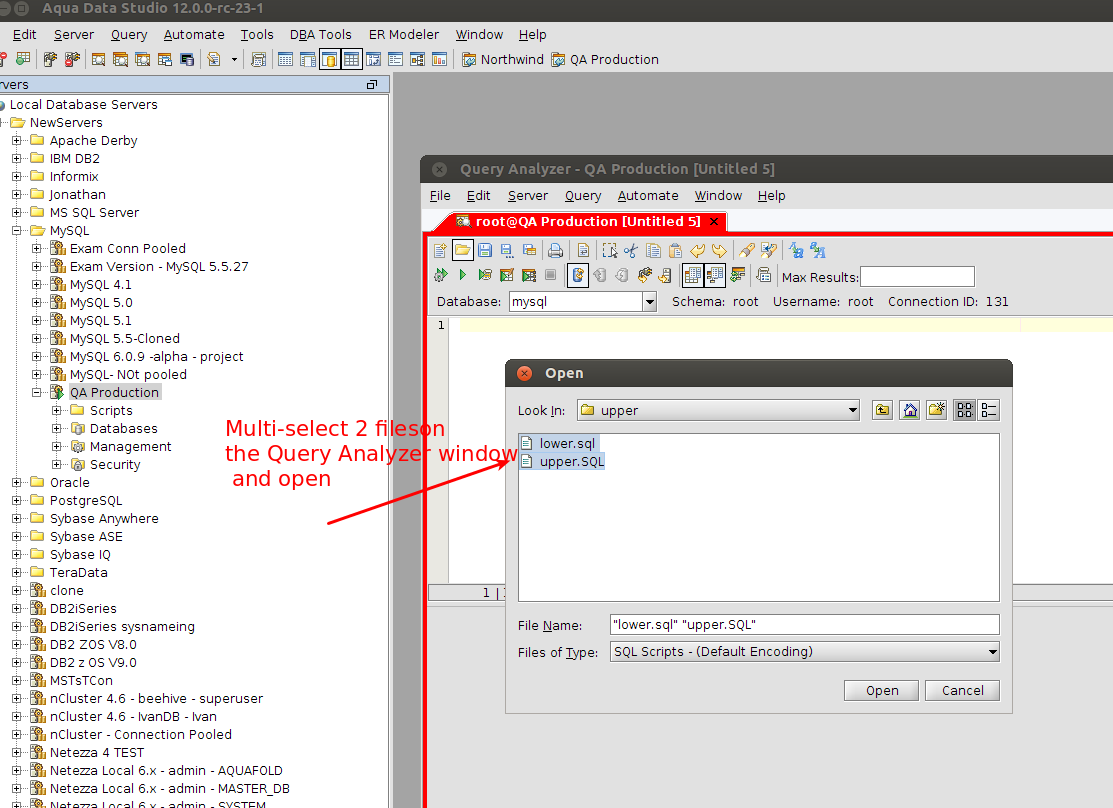This screenshot has height=808, width=1113.
Task: Toggle the auto-commit icon in Query Analyzer toolbar
Action: point(578,275)
